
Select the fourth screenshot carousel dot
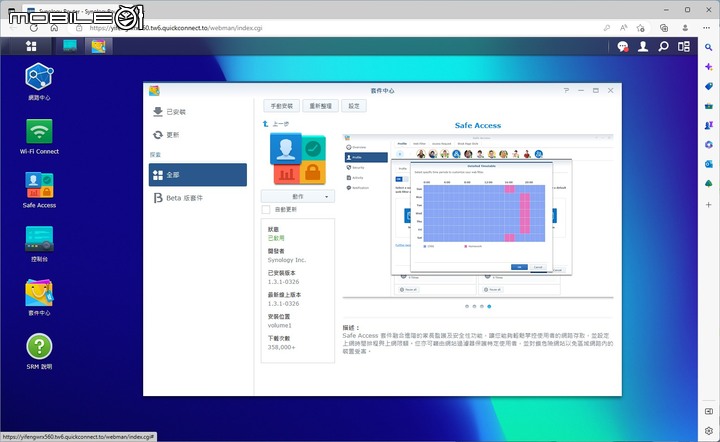(x=489, y=306)
